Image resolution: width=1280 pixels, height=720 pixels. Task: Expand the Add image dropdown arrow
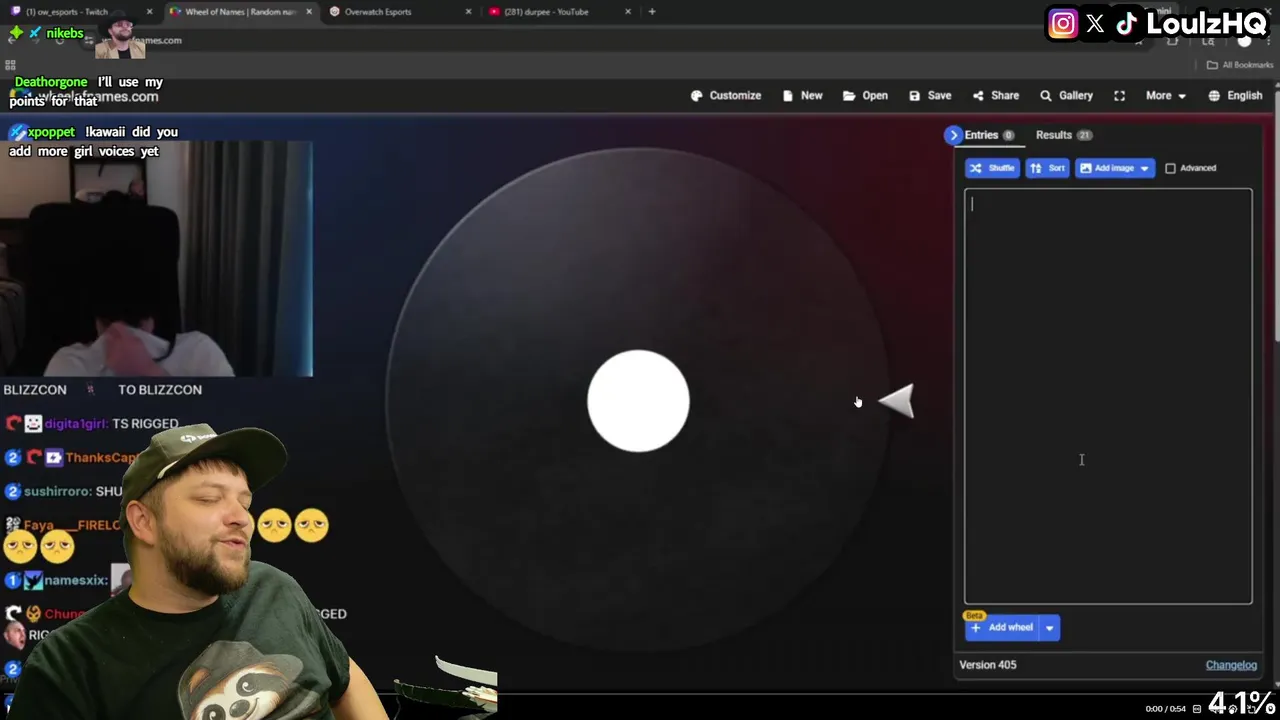pos(1145,168)
